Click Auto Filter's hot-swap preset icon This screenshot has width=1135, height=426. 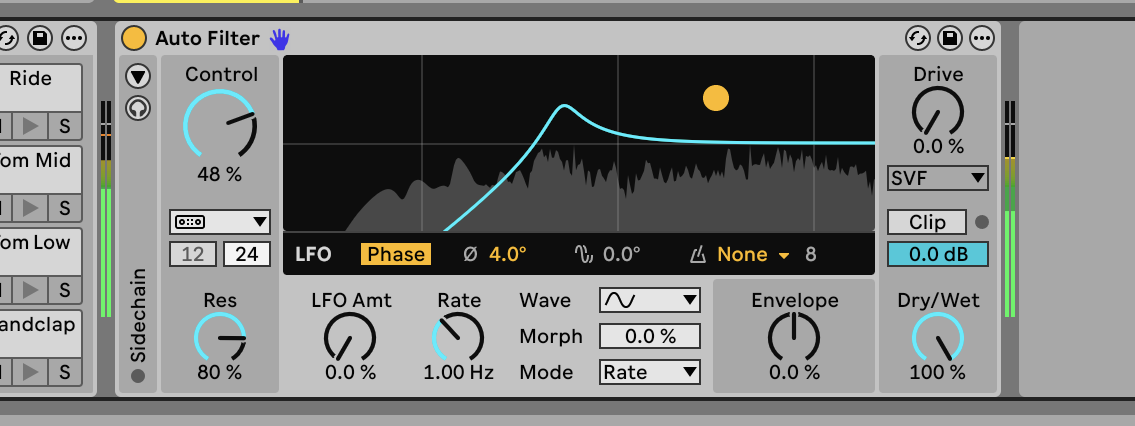pos(918,38)
